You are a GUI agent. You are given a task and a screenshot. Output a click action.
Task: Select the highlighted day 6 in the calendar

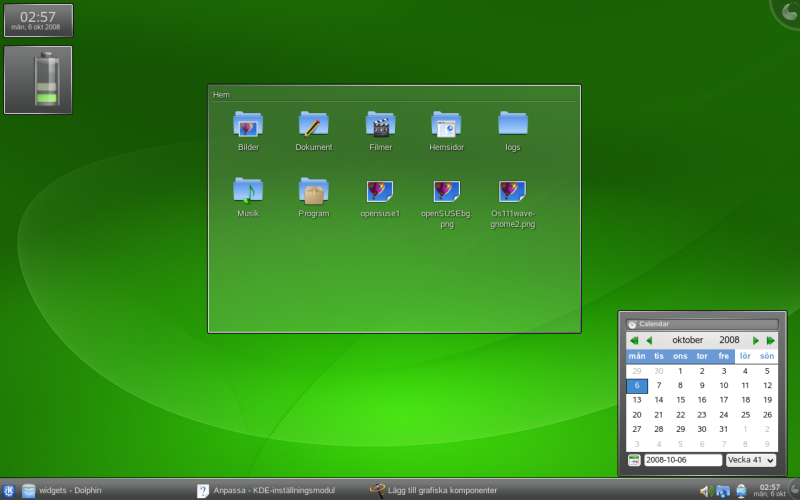tap(637, 386)
